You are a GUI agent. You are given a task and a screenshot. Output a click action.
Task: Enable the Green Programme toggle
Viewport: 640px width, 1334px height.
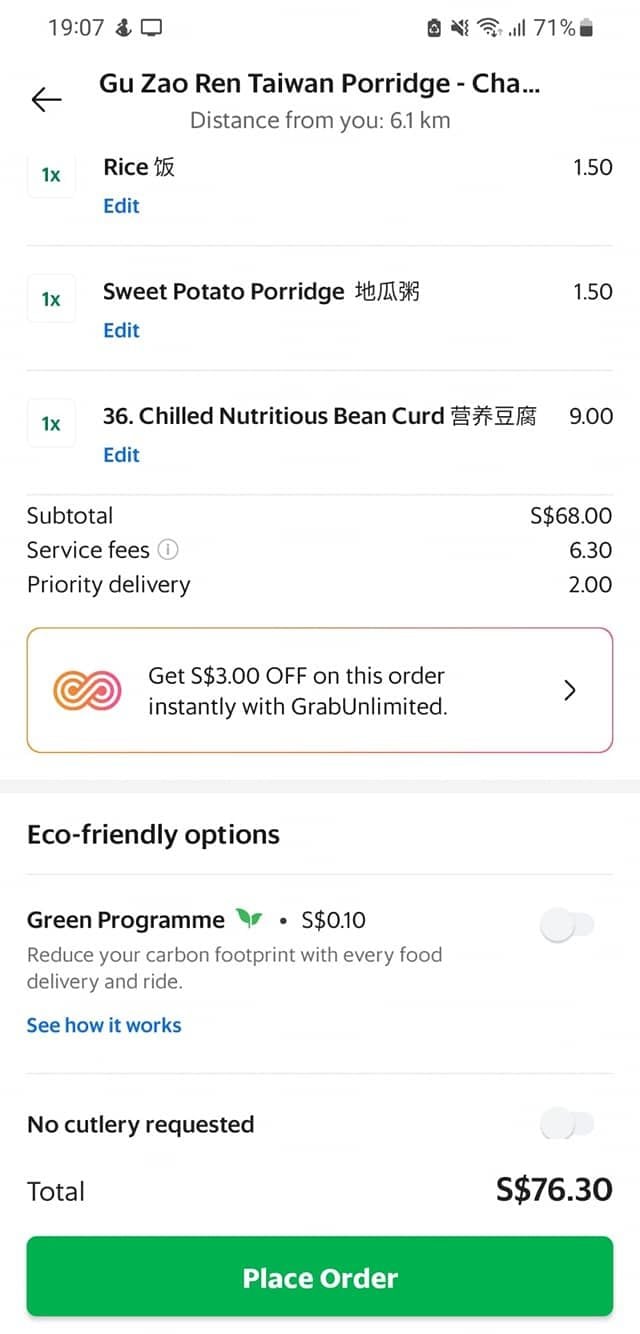pos(567,926)
